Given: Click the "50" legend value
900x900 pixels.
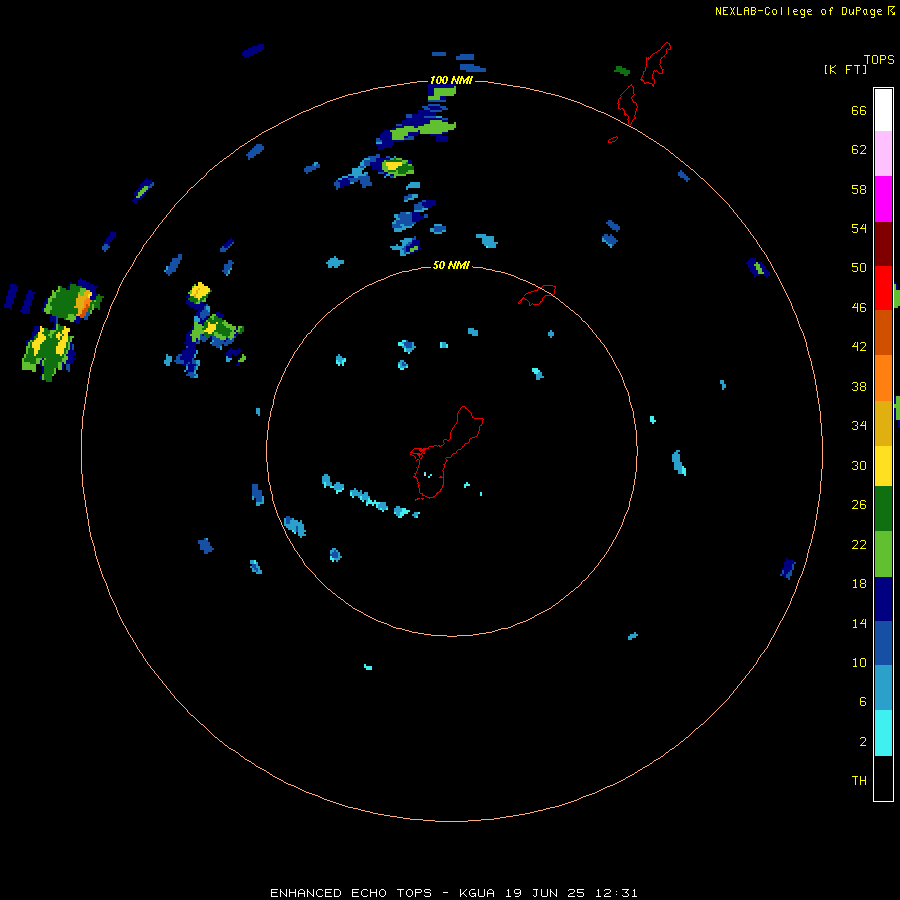Looking at the screenshot, I should pyautogui.click(x=859, y=268).
